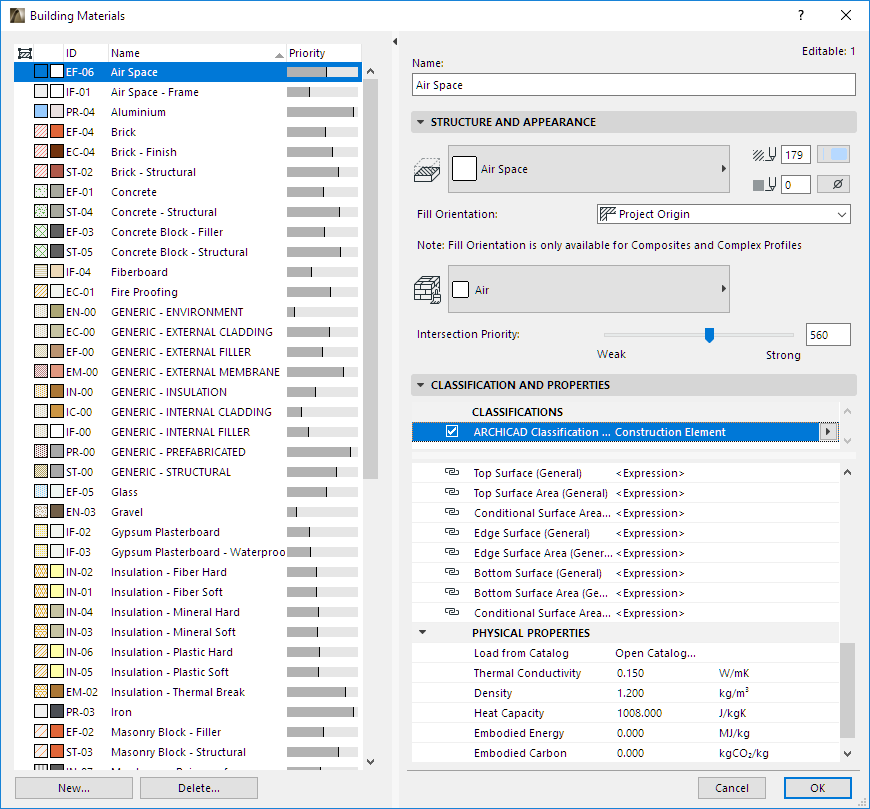Click the fill foreground pen icon
This screenshot has width=870, height=809.
click(766, 154)
